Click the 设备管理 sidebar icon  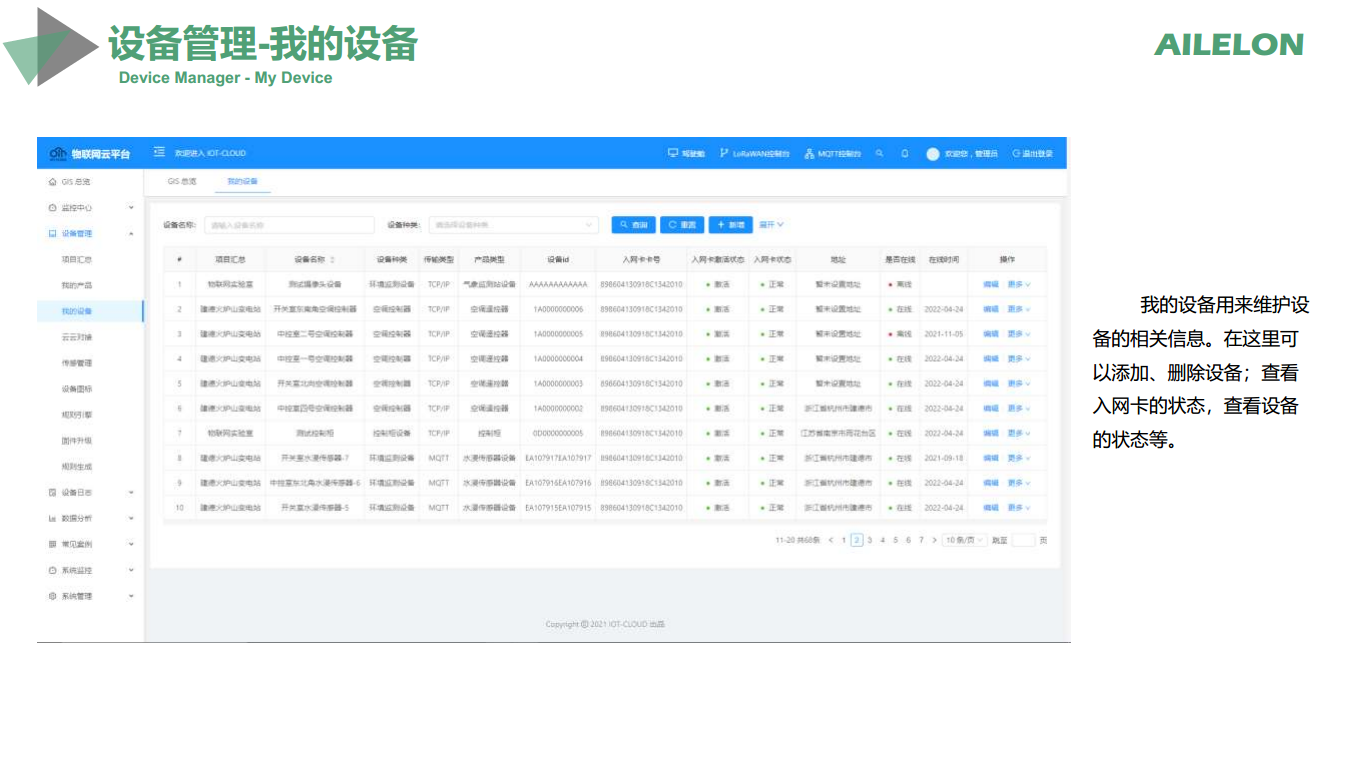53,234
